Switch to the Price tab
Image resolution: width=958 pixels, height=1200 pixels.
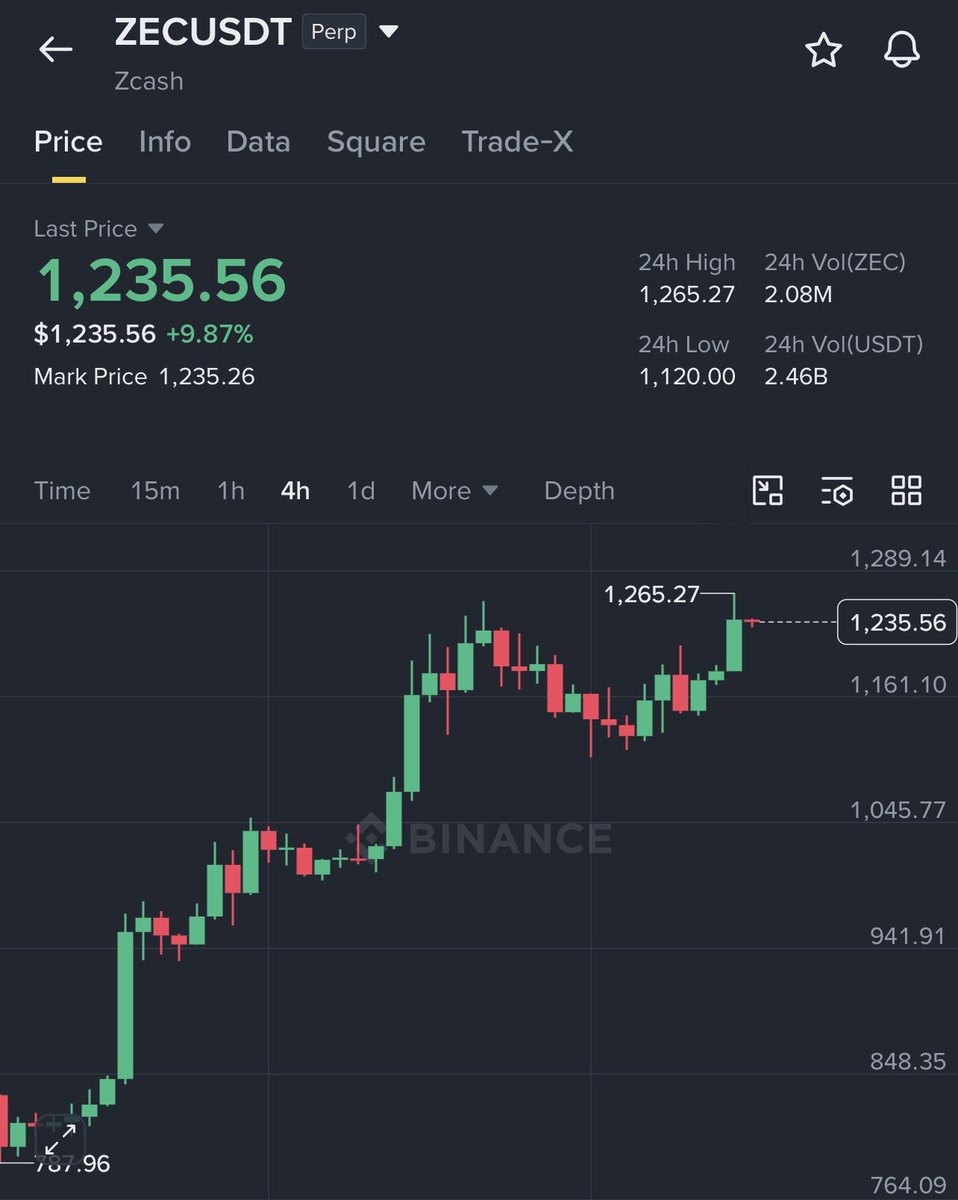pos(68,142)
